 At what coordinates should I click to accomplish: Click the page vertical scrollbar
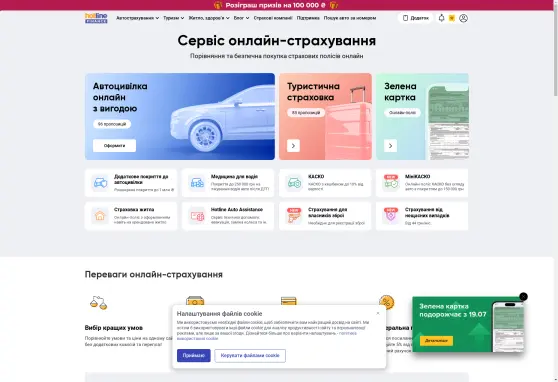pos(556,53)
